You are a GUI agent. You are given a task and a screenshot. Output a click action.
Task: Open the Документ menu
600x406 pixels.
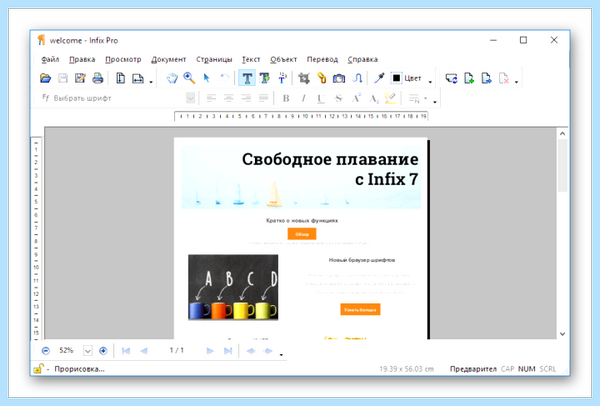(x=168, y=59)
